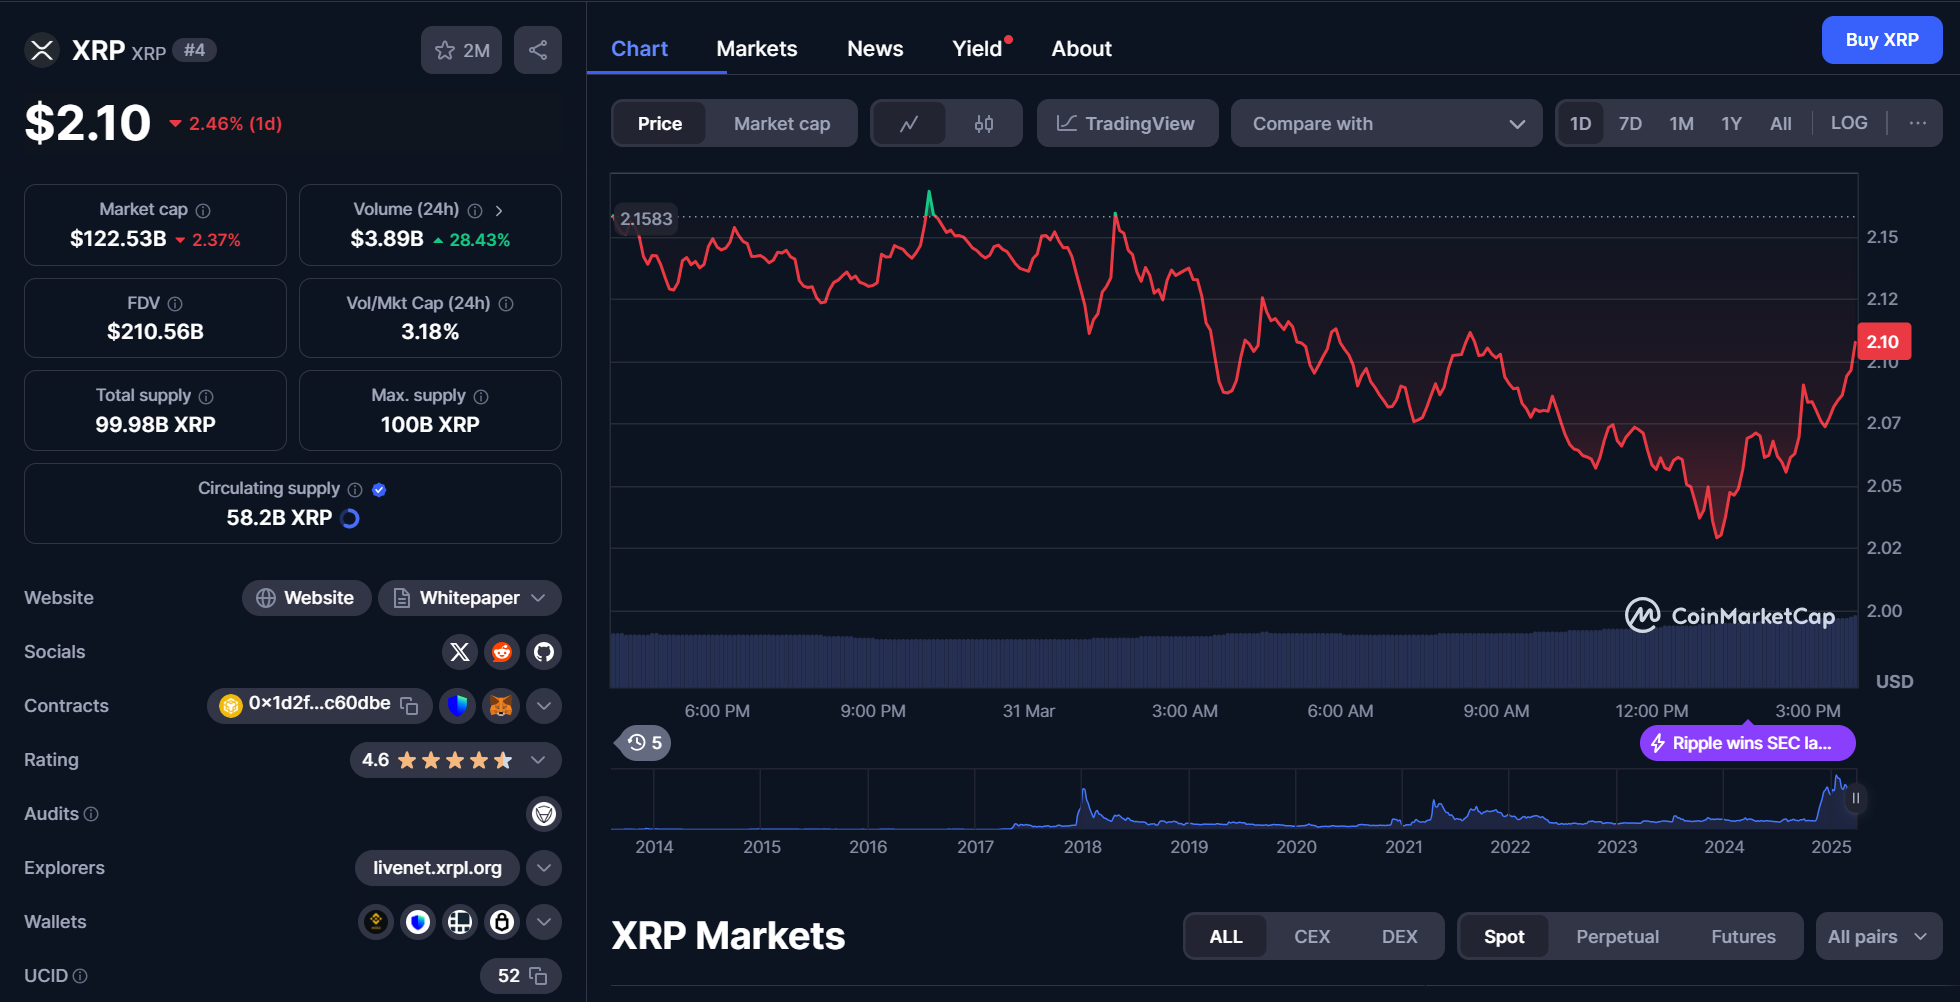This screenshot has width=1960, height=1002.
Task: Add contract to MetaMask fox icon
Action: [501, 706]
